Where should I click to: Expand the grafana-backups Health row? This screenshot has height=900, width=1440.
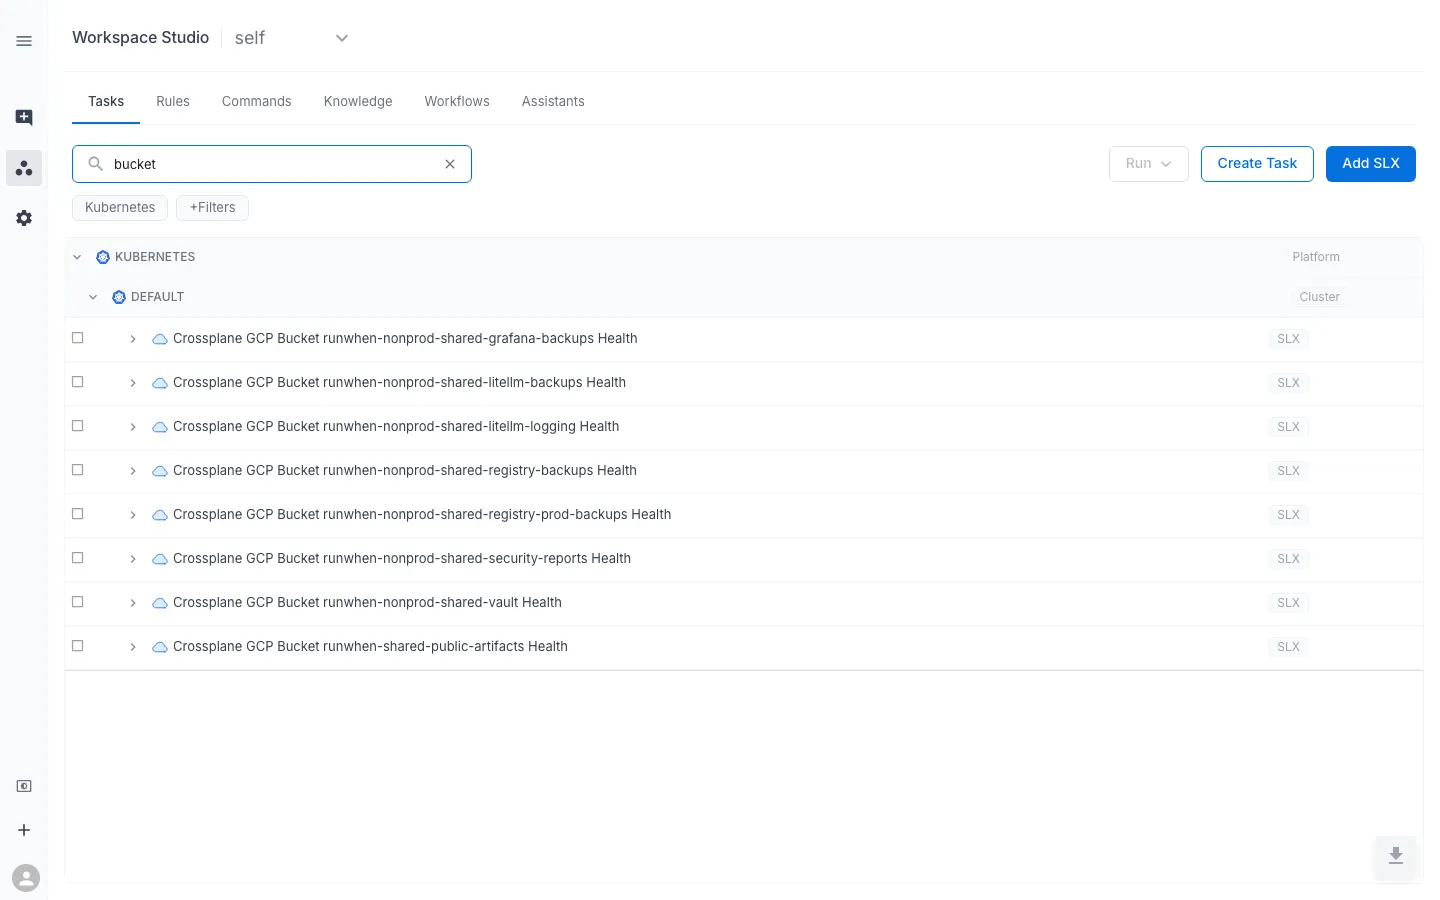click(133, 339)
